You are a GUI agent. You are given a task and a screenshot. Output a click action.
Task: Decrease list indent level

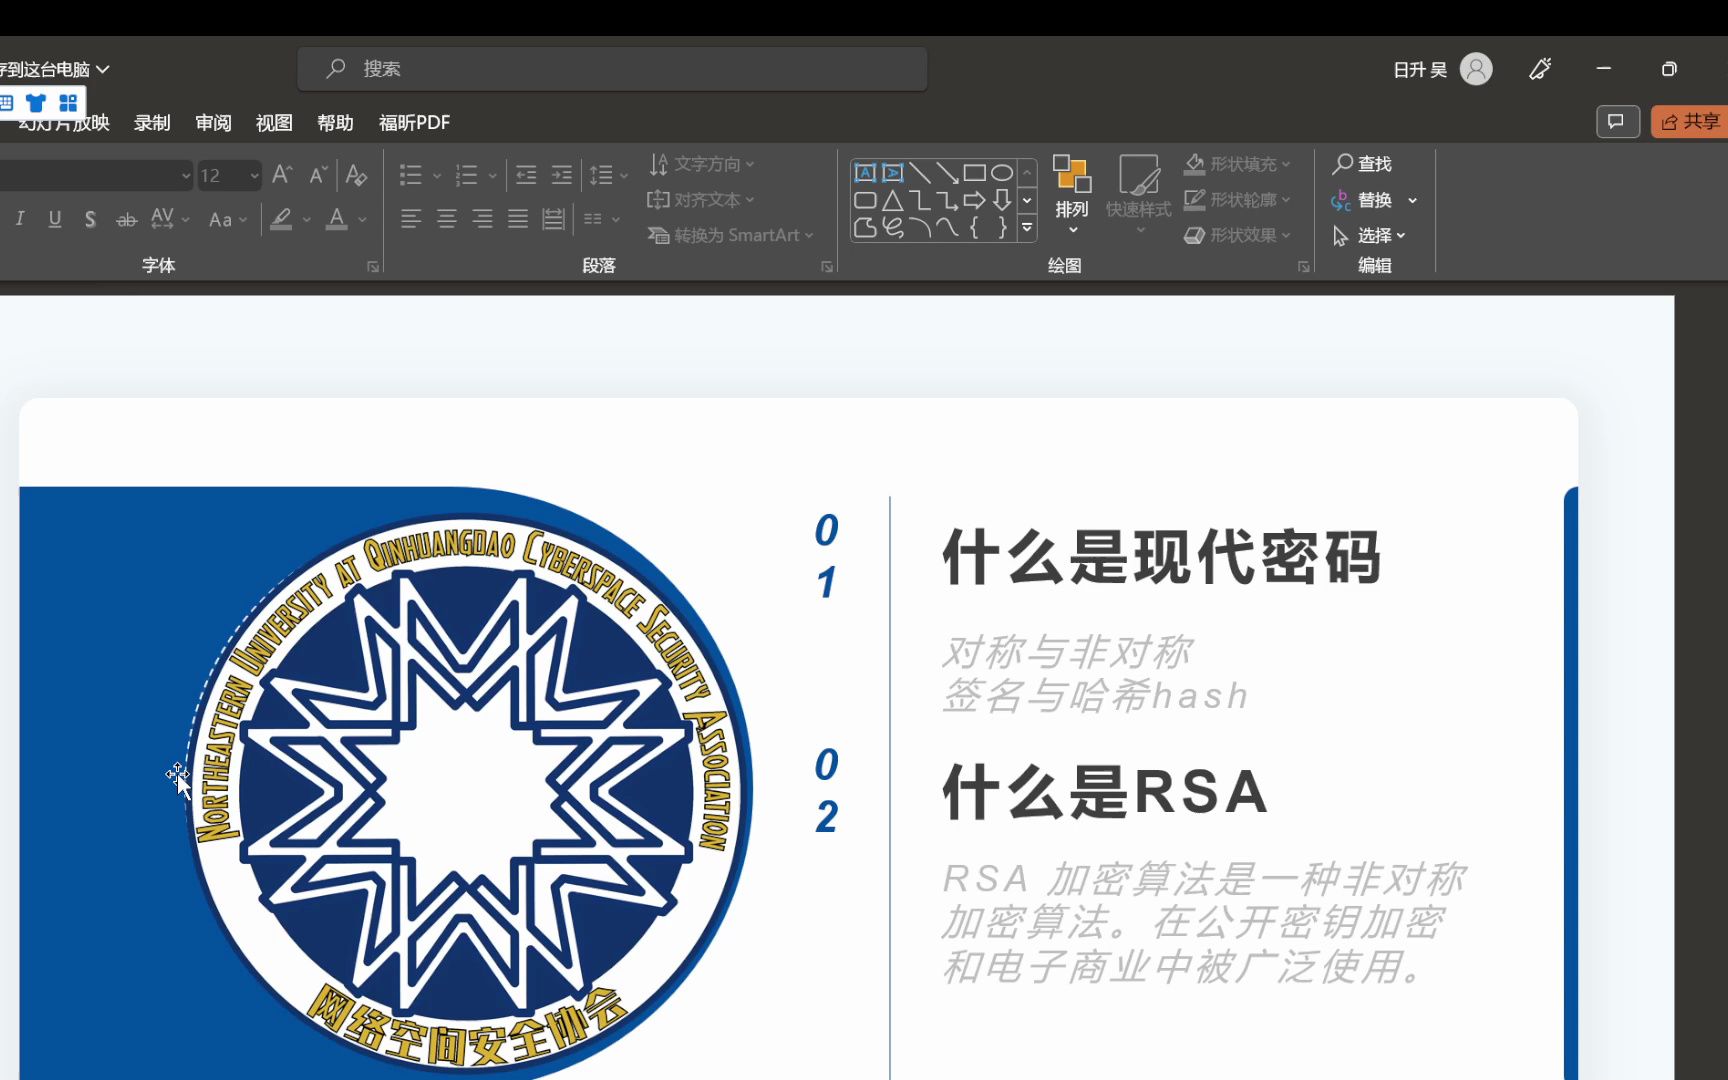pos(526,175)
